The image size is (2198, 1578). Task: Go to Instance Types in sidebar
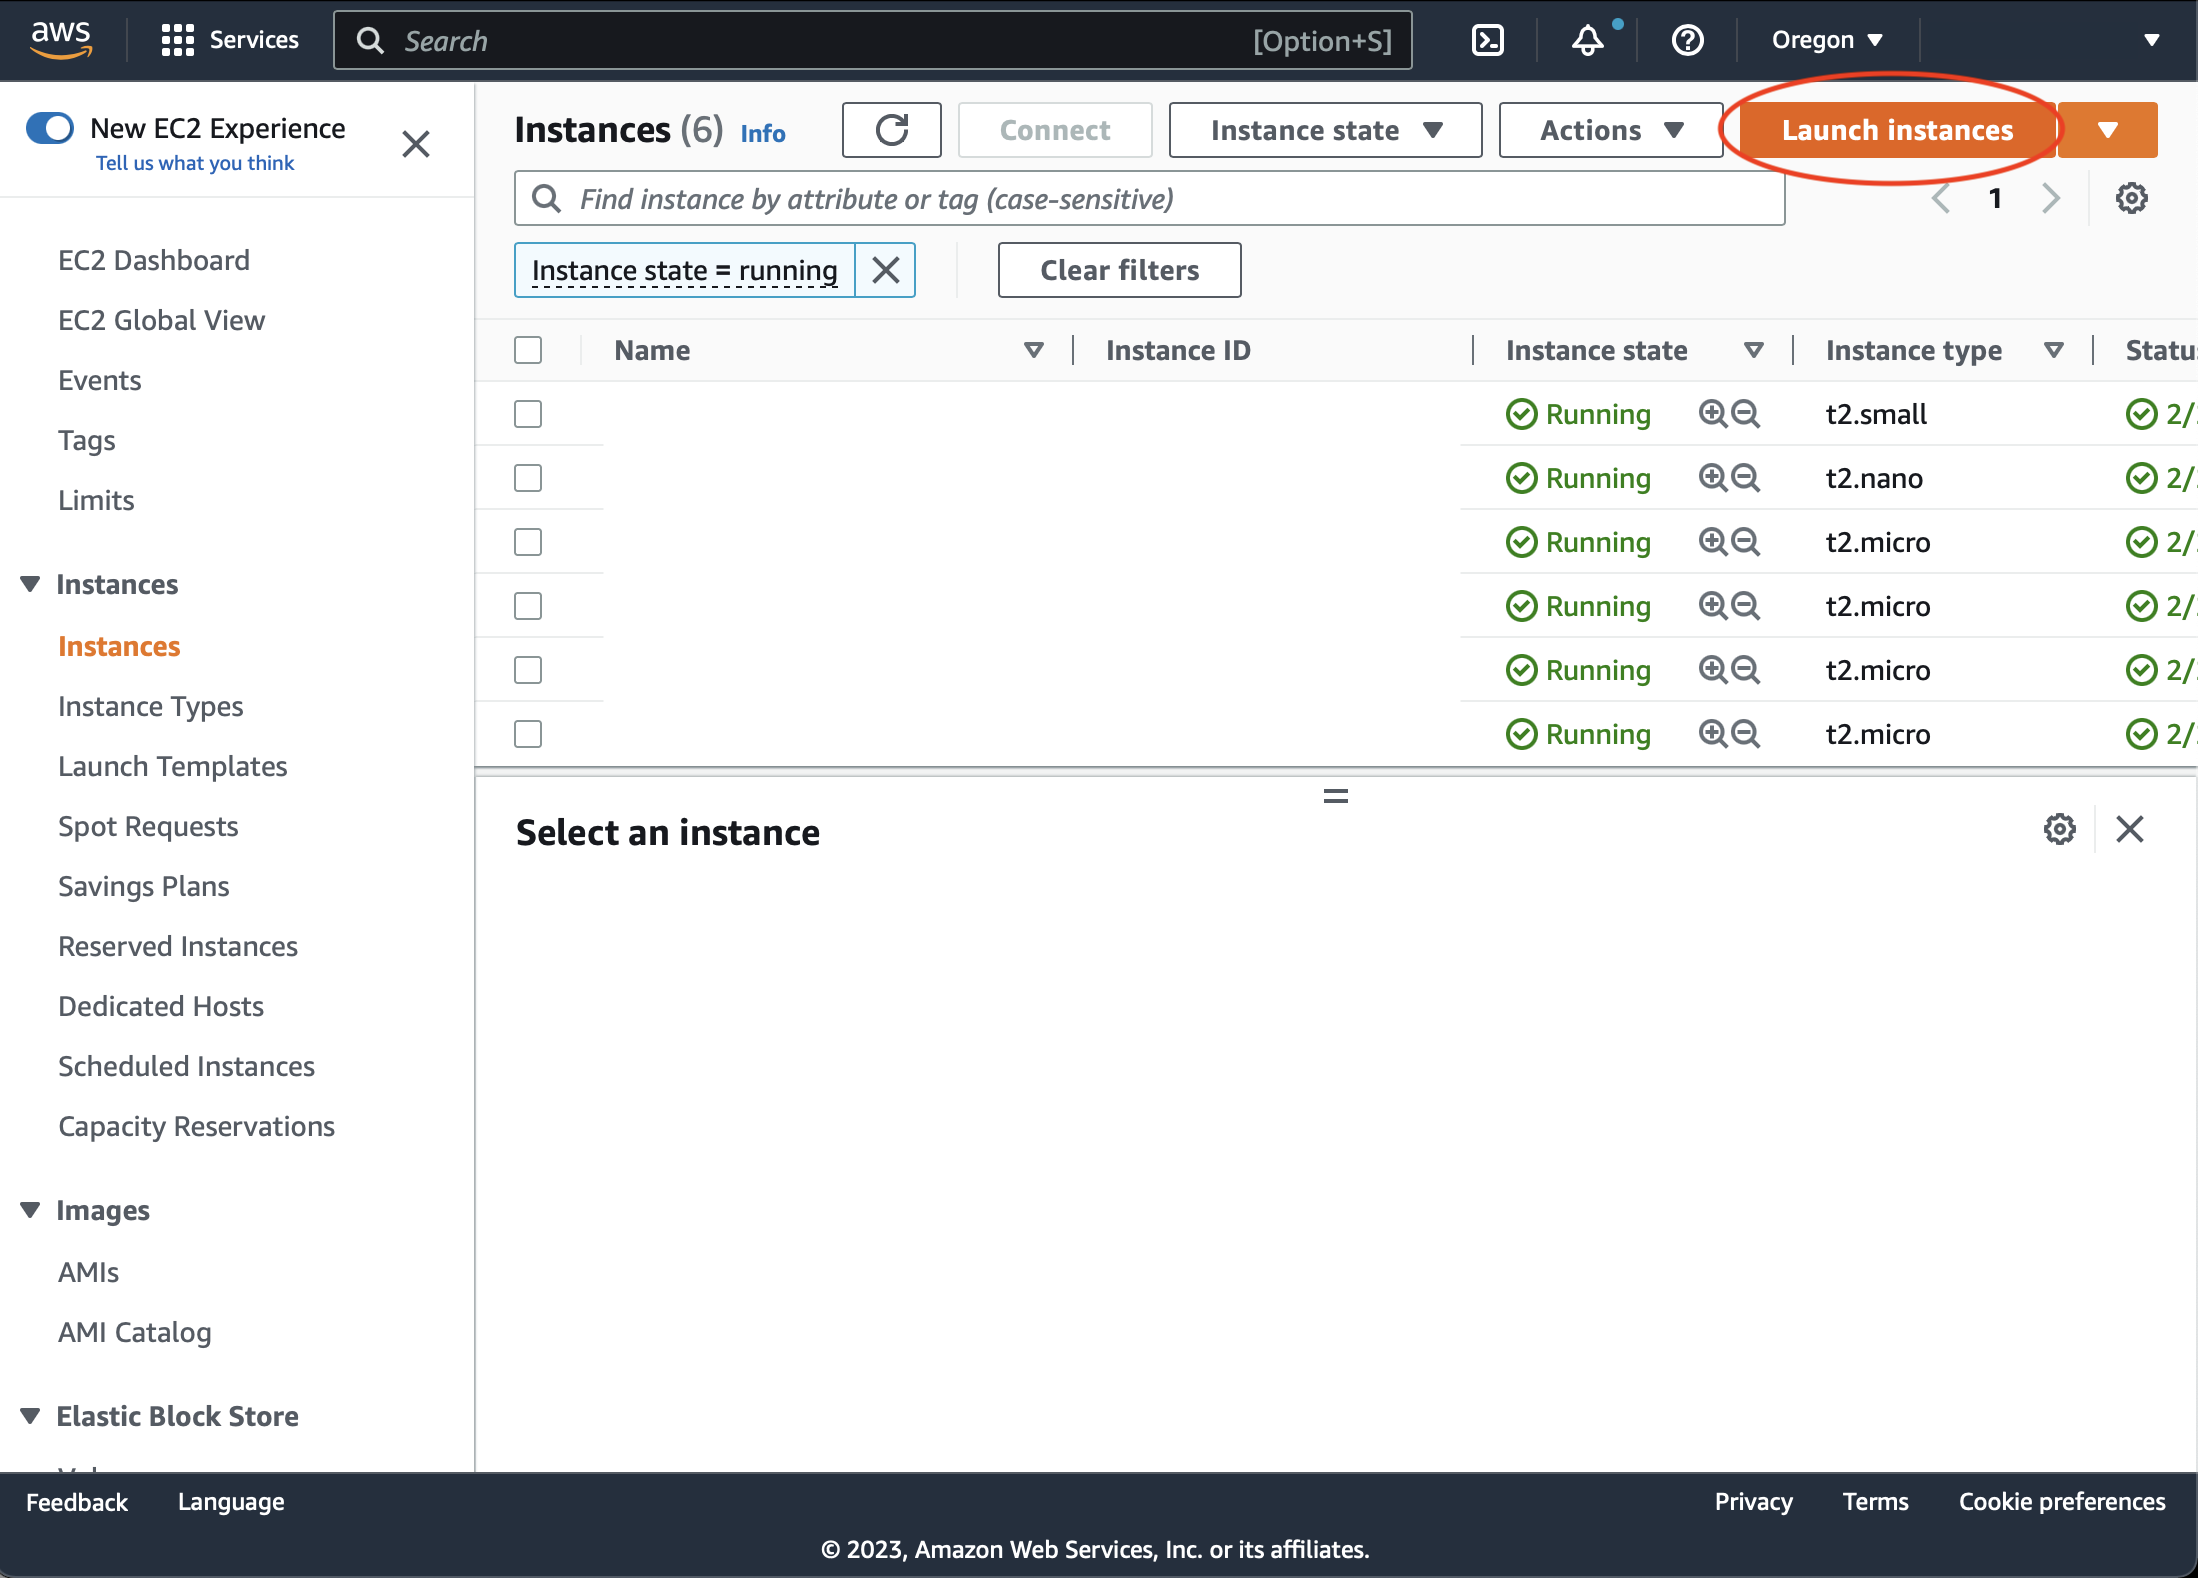(151, 706)
